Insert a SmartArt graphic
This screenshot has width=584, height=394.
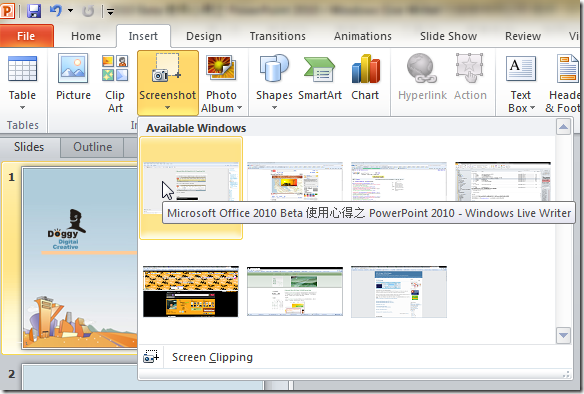click(320, 77)
